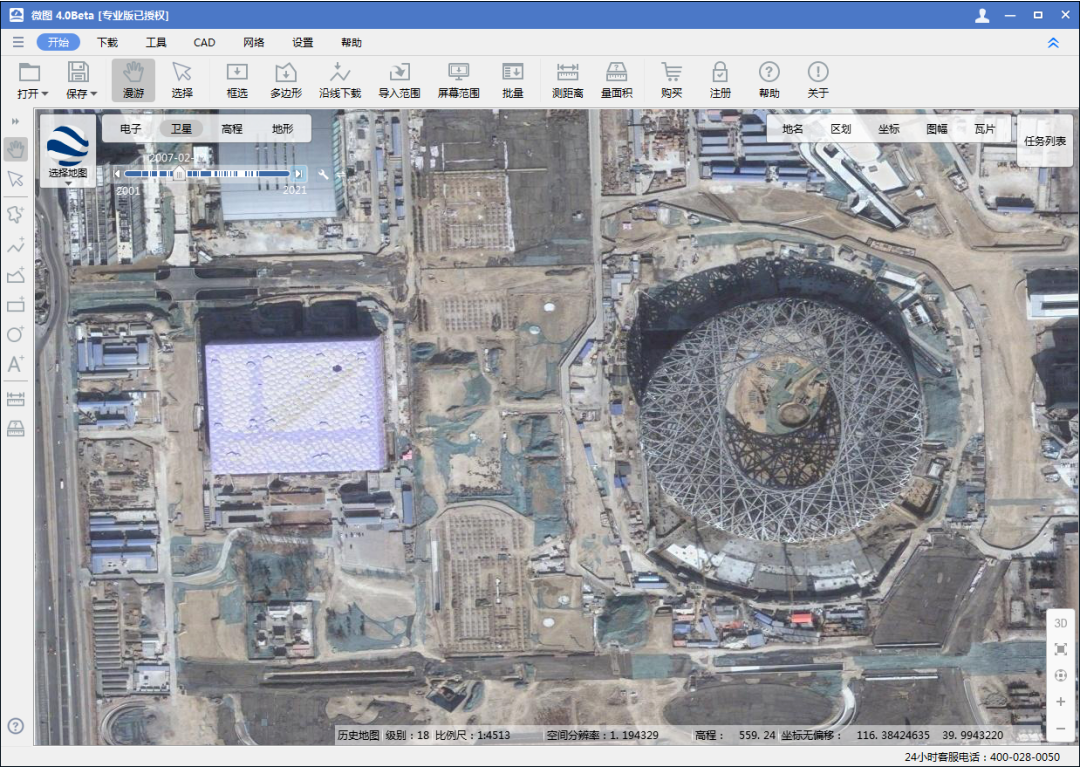Image resolution: width=1080 pixels, height=767 pixels.
Task: Switch map layer to 电子
Action: click(130, 129)
